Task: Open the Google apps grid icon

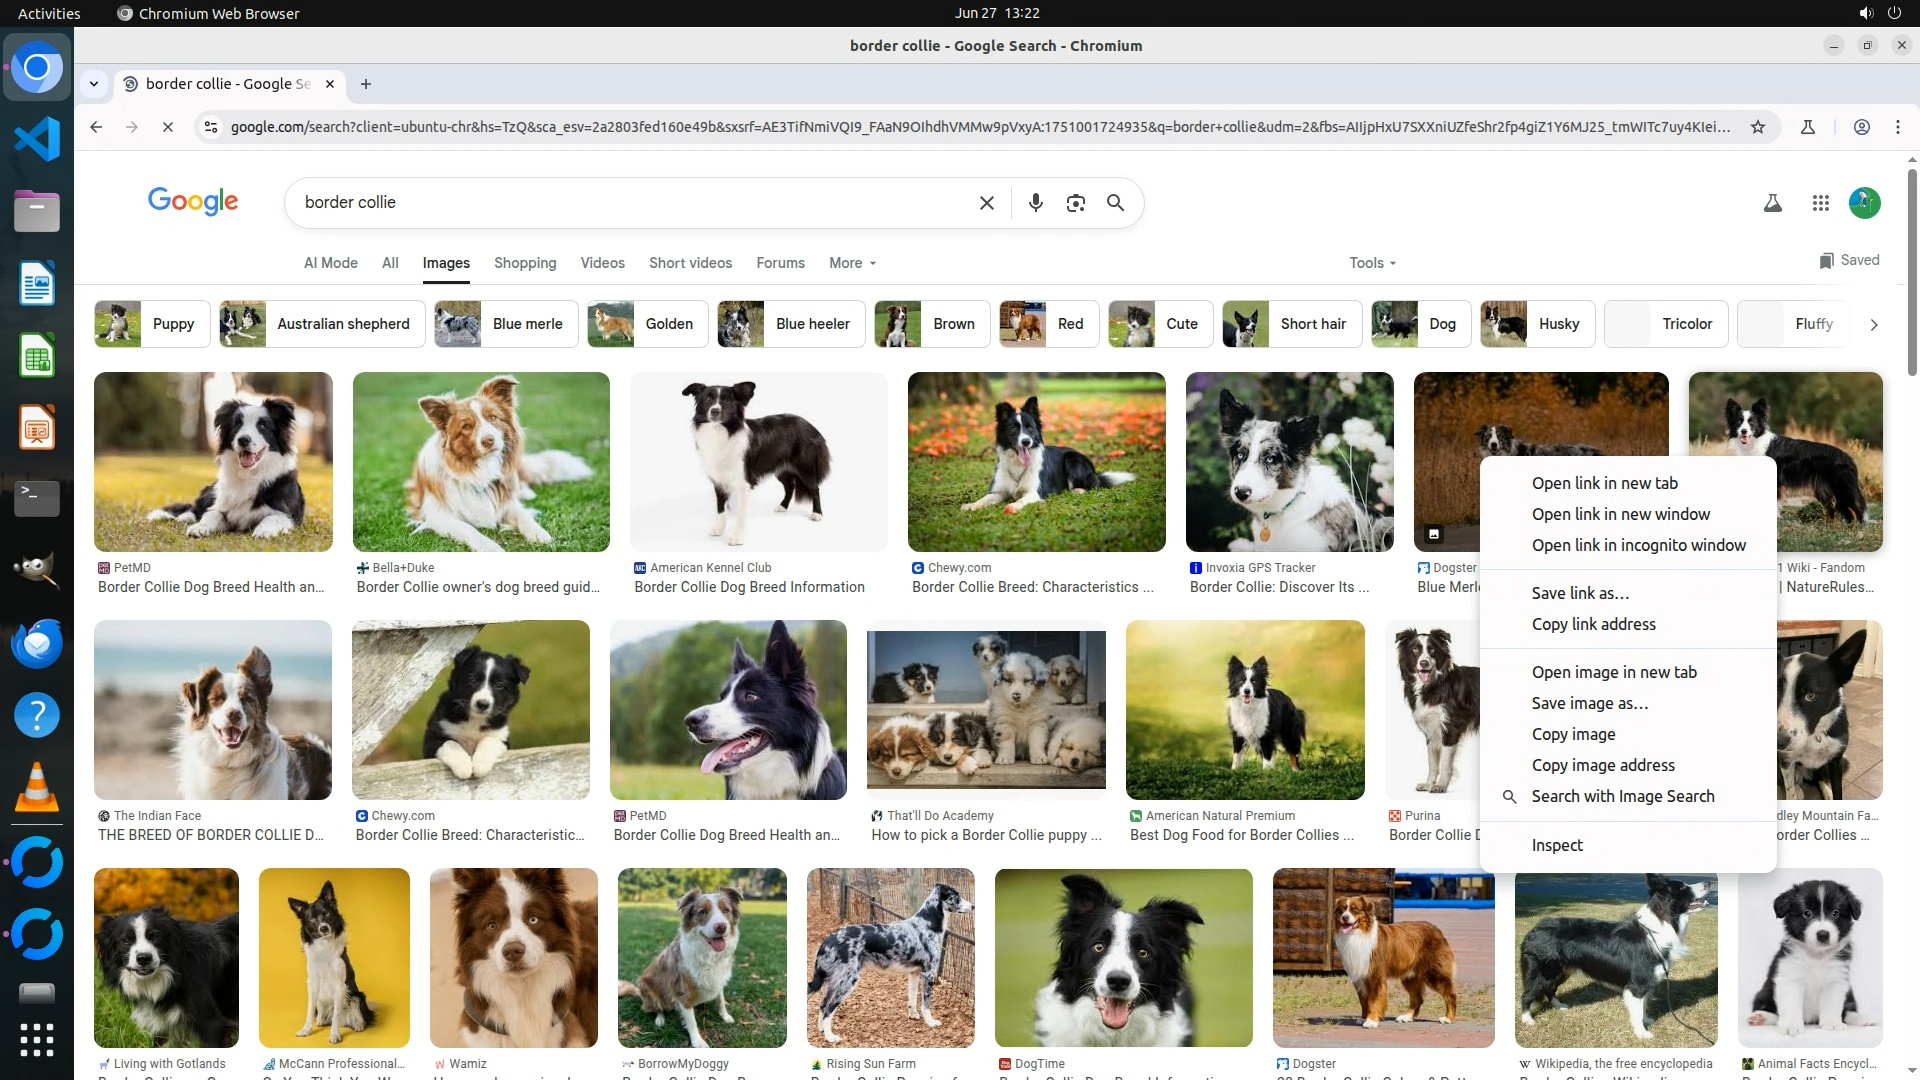Action: pyautogui.click(x=1820, y=203)
